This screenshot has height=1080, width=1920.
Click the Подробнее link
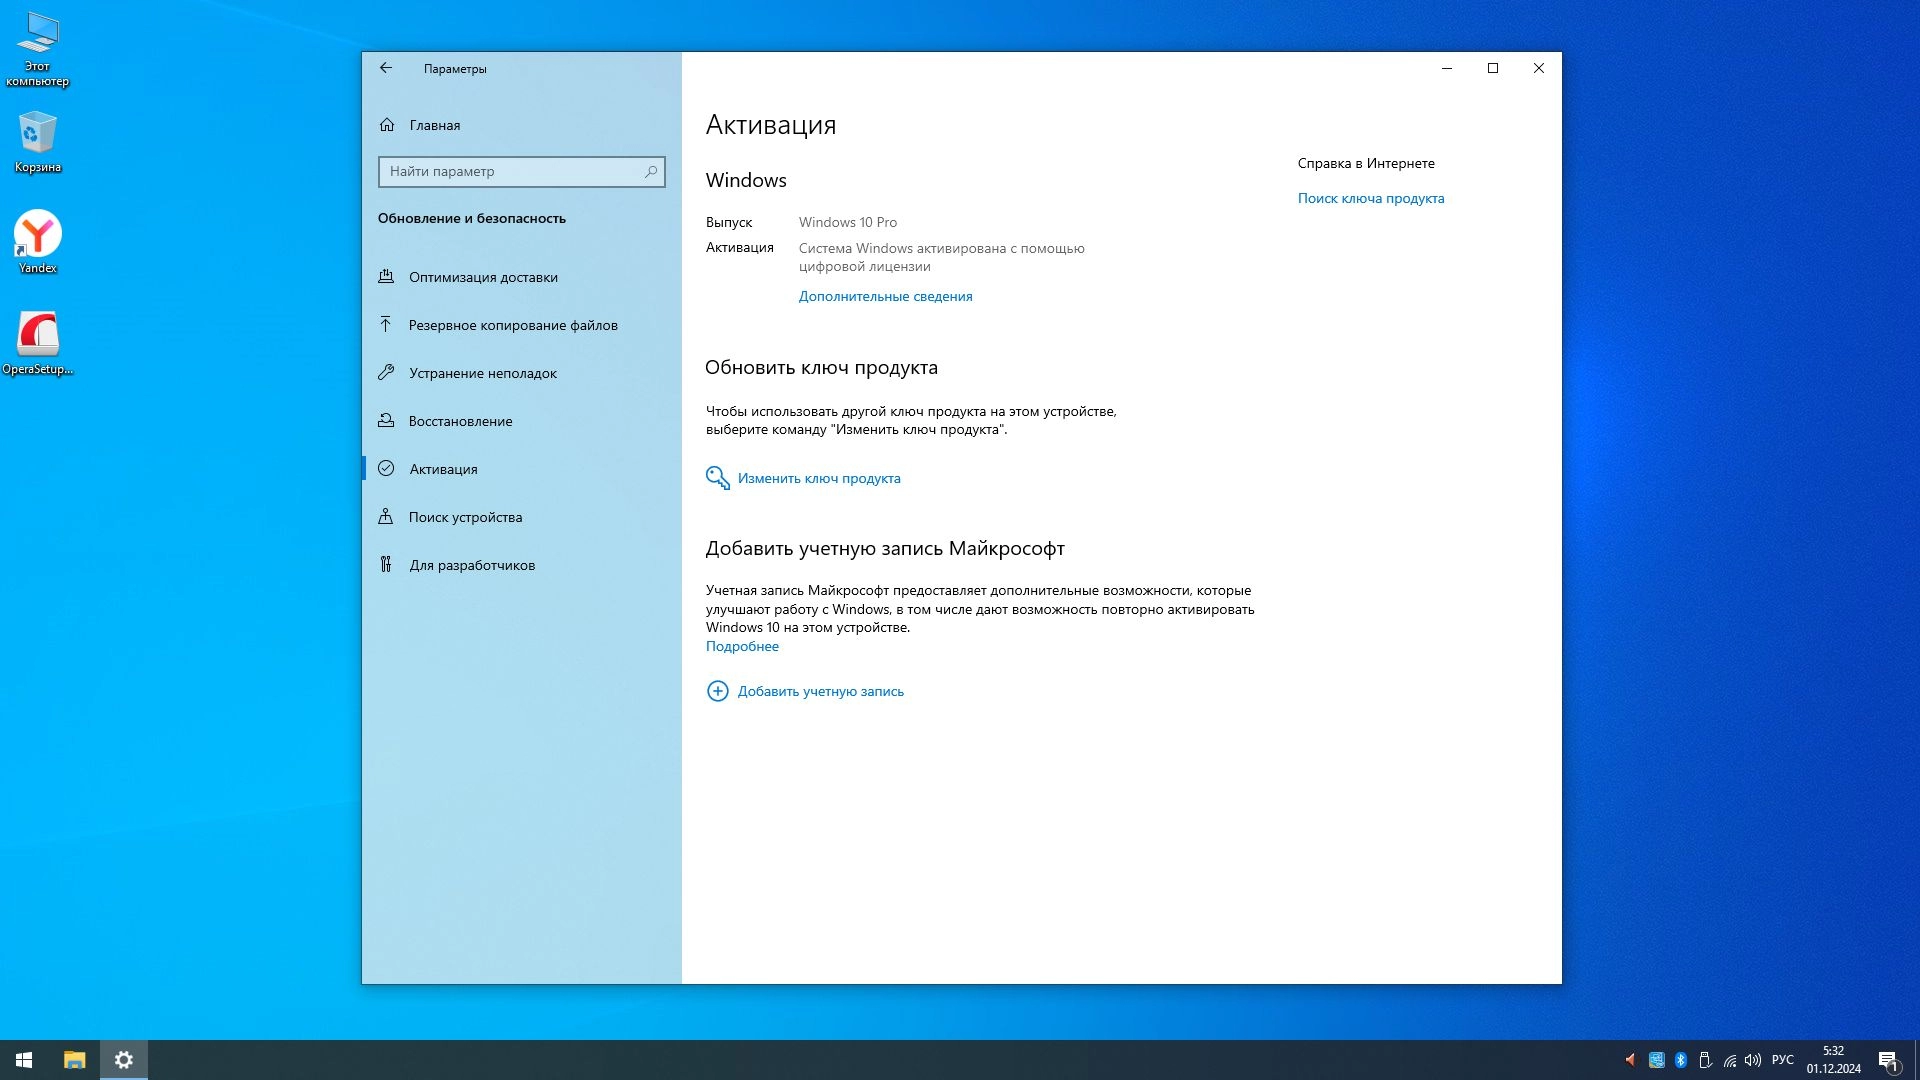pyautogui.click(x=742, y=646)
